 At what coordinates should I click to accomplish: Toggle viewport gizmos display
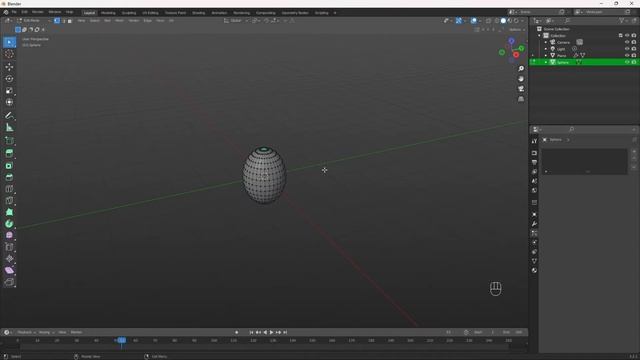(x=459, y=20)
